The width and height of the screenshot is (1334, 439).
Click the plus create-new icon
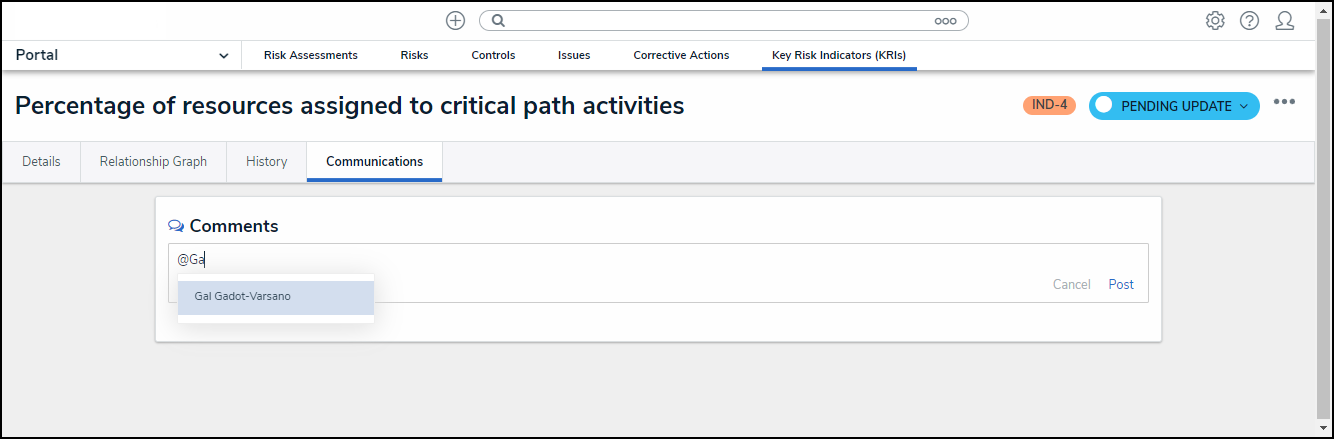(x=455, y=20)
